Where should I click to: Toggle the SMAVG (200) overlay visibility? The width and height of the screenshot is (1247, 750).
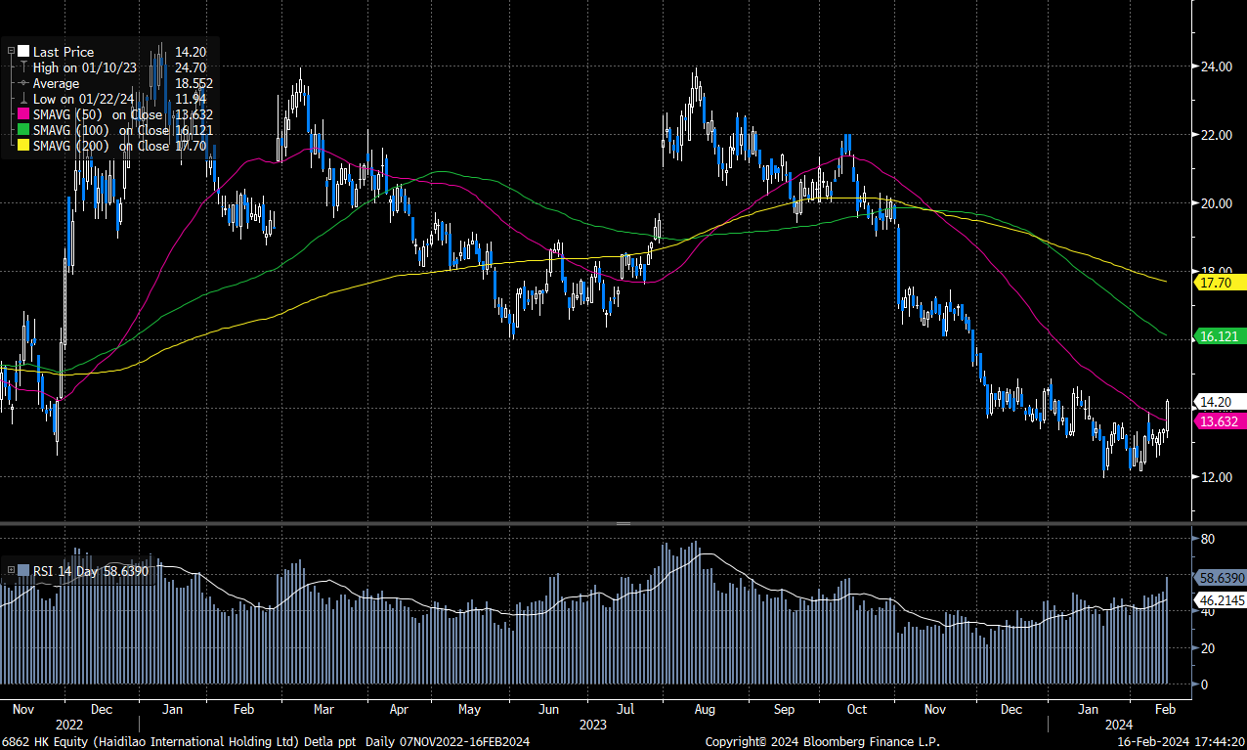coord(23,145)
